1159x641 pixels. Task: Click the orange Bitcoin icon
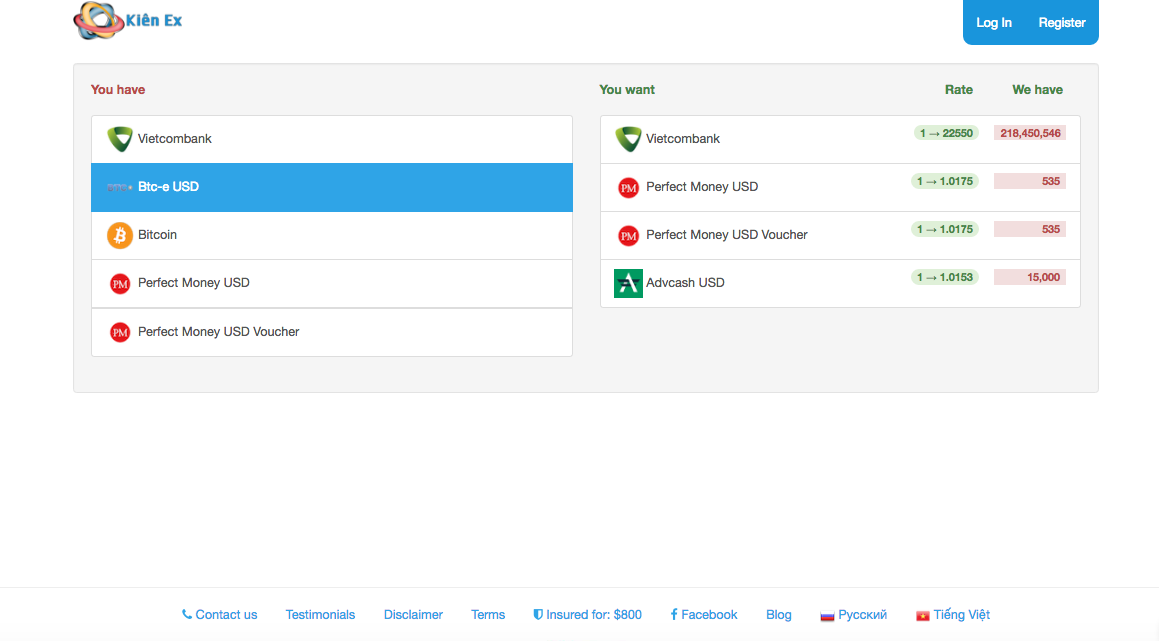coord(120,235)
